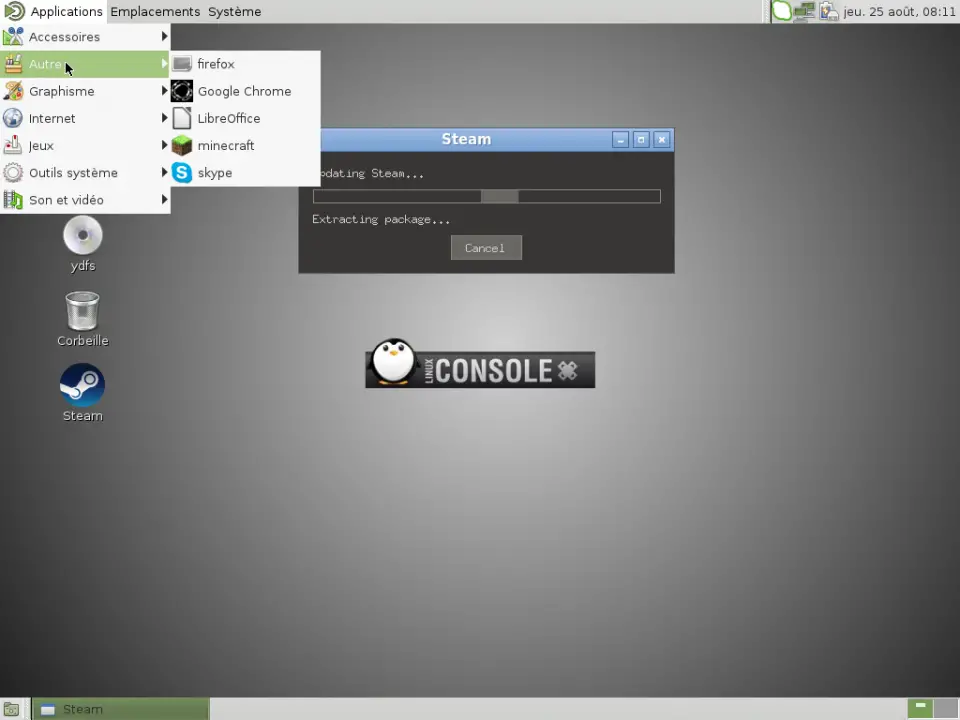
Task: Click the Steam update progress bar
Action: point(487,196)
